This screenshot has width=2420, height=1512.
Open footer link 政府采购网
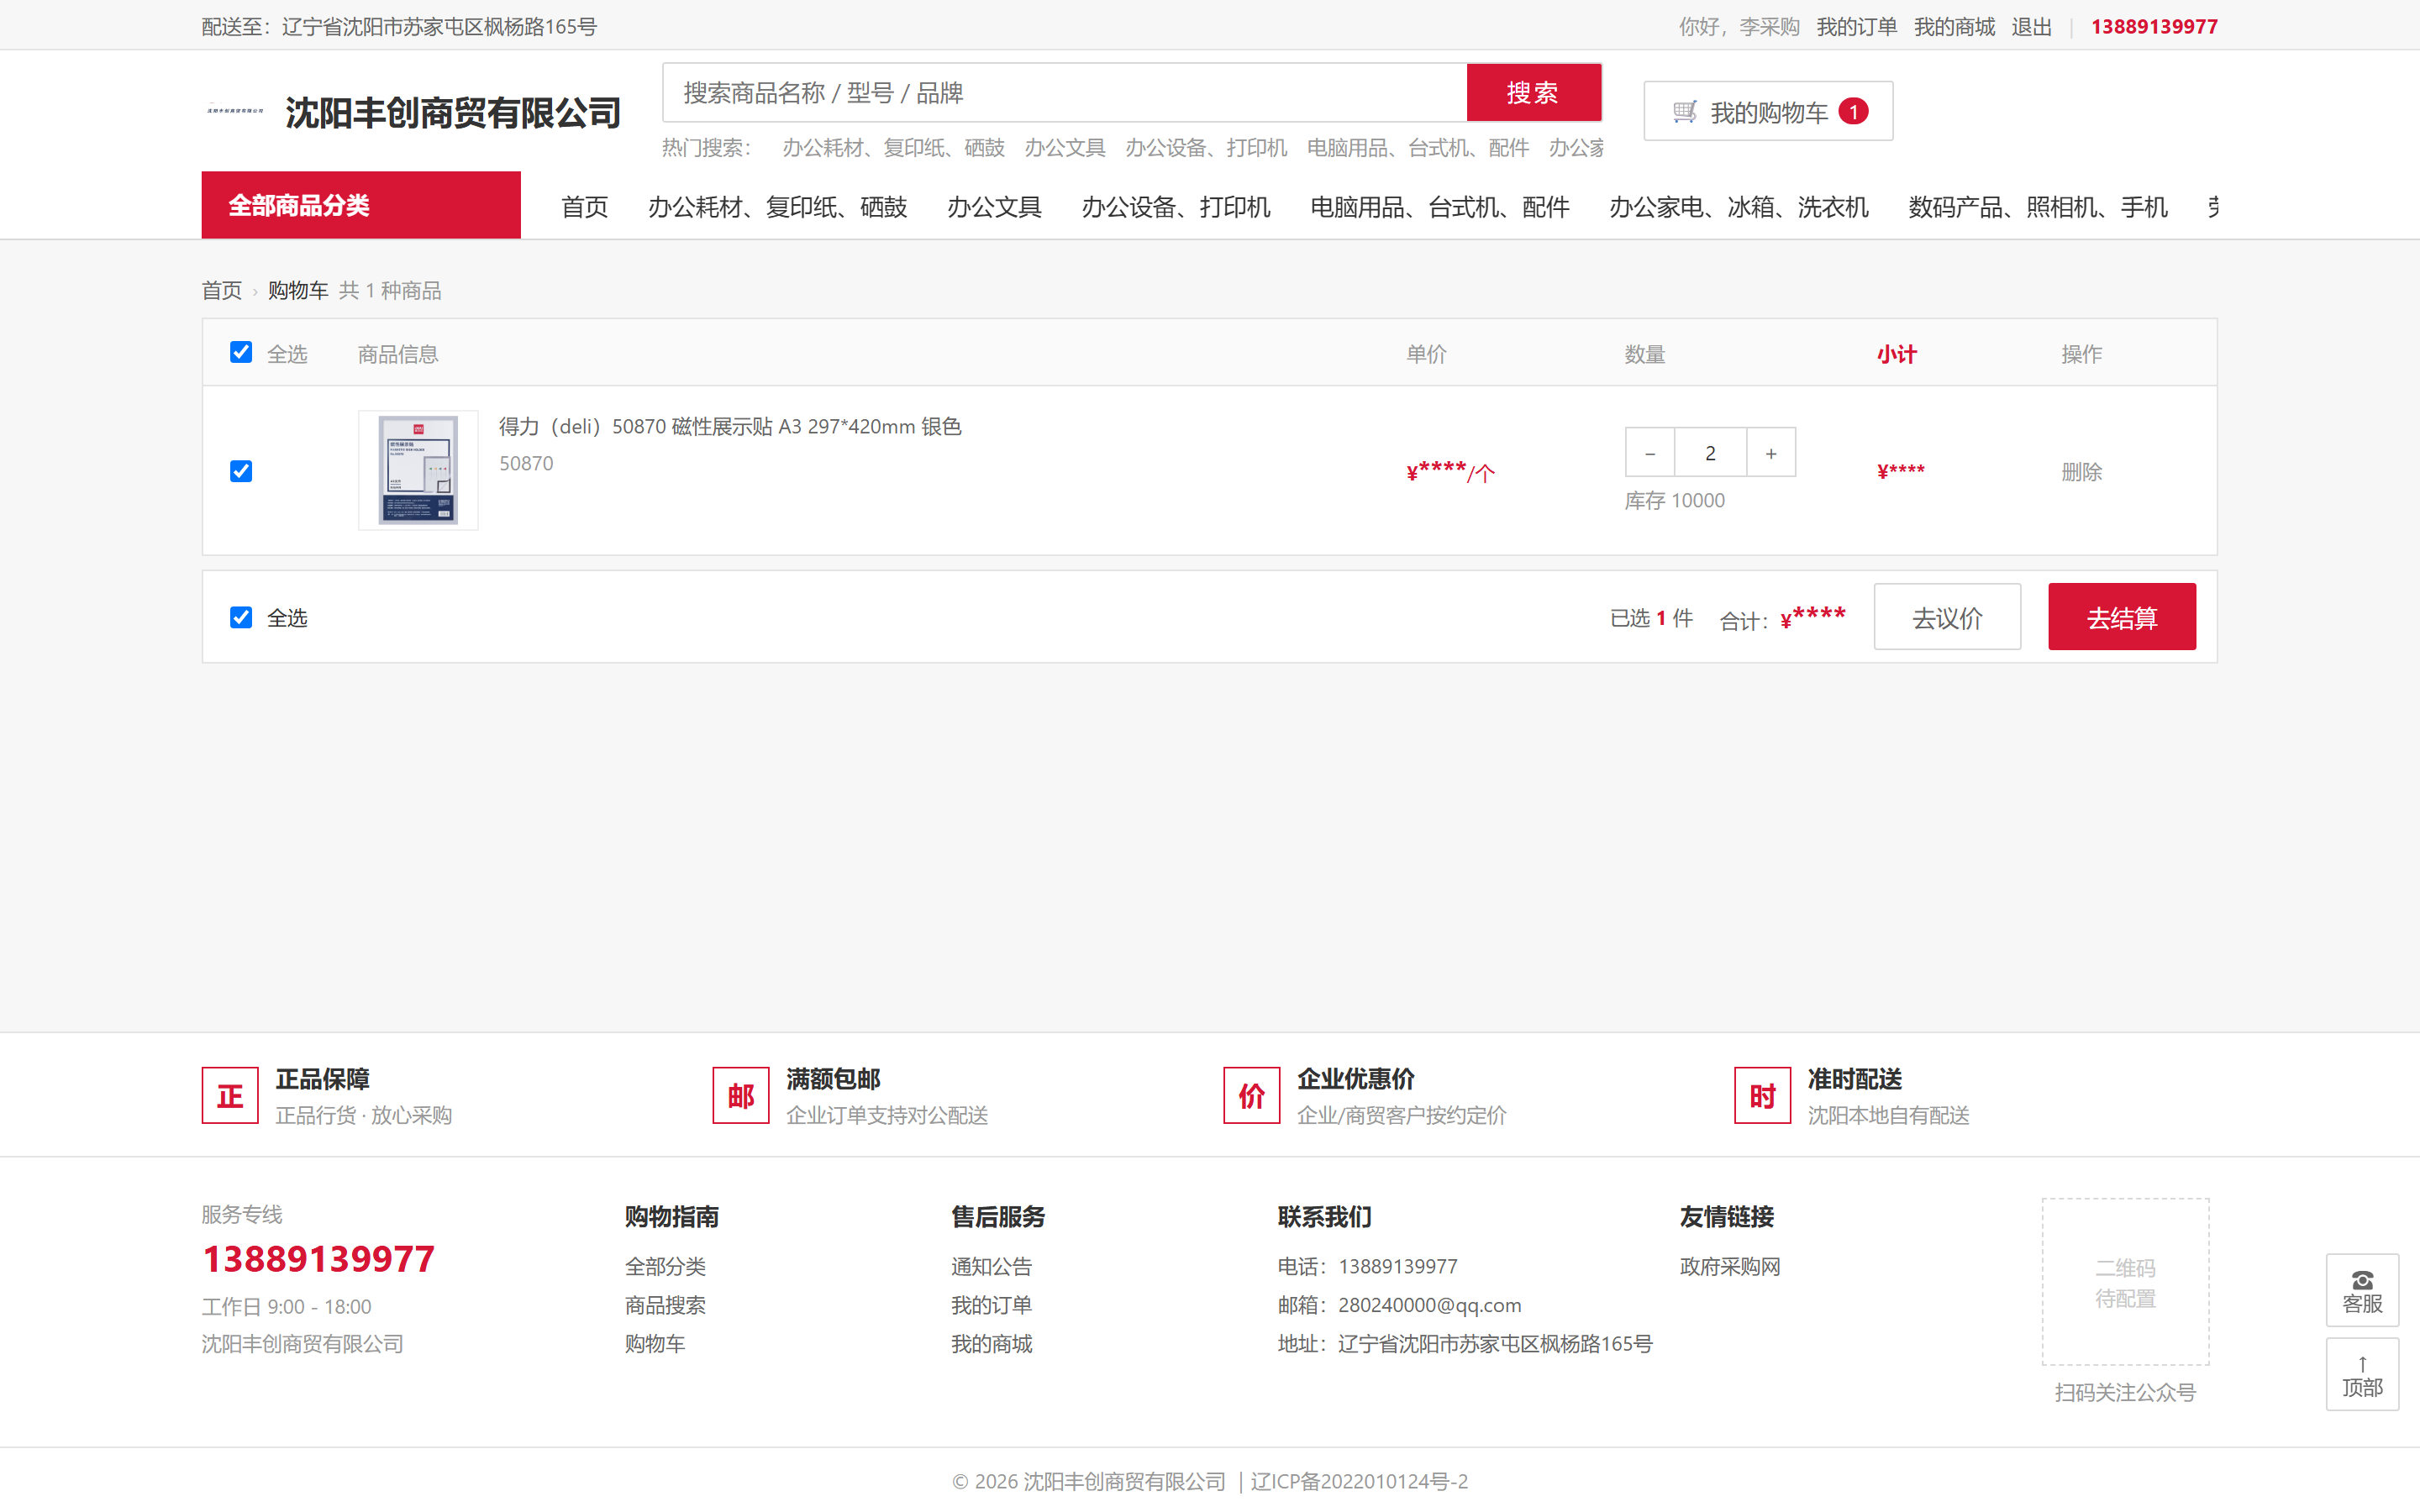1730,1266
